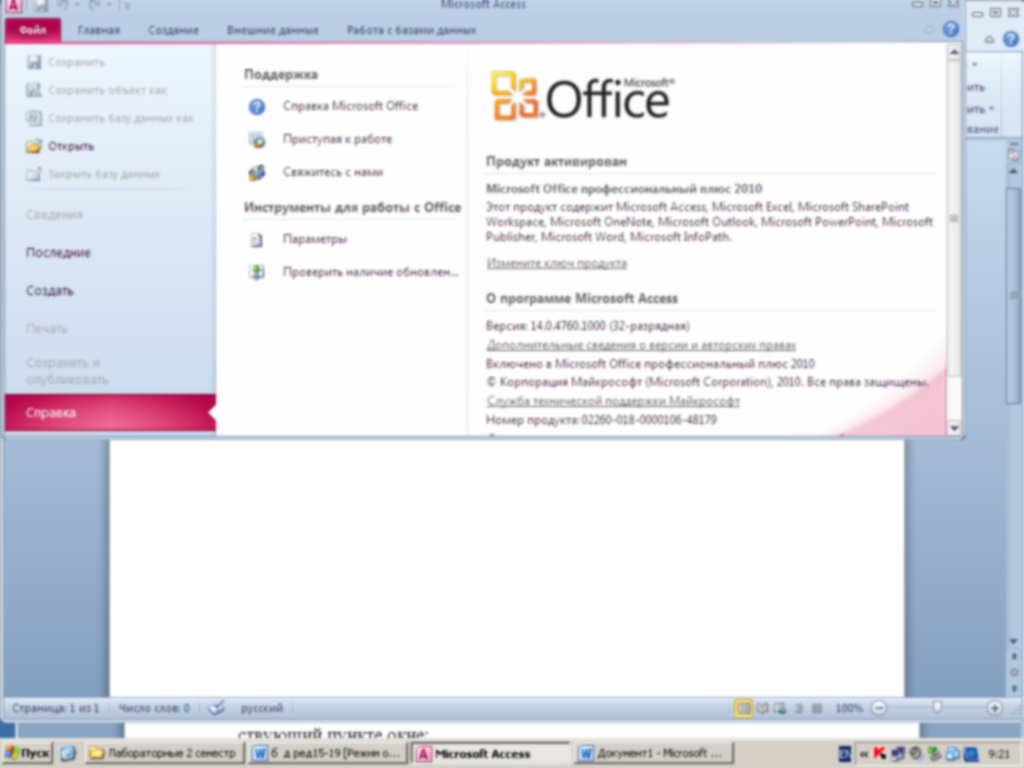Open Customize Quick Access Toolbar dropdown
The image size is (1024, 768).
pos(127,6)
